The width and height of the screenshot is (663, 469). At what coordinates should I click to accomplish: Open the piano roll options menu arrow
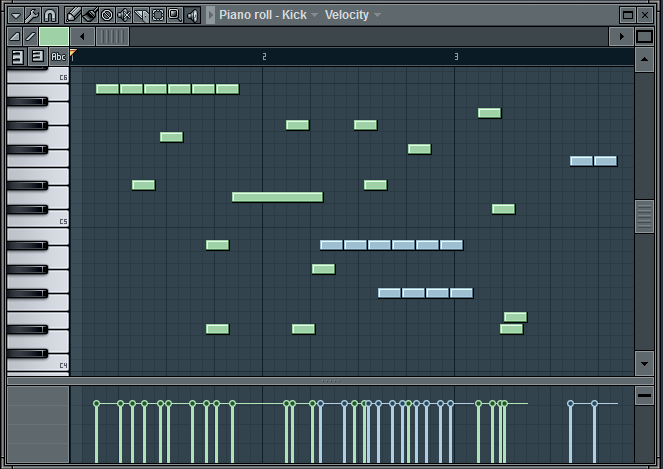[x=15, y=15]
